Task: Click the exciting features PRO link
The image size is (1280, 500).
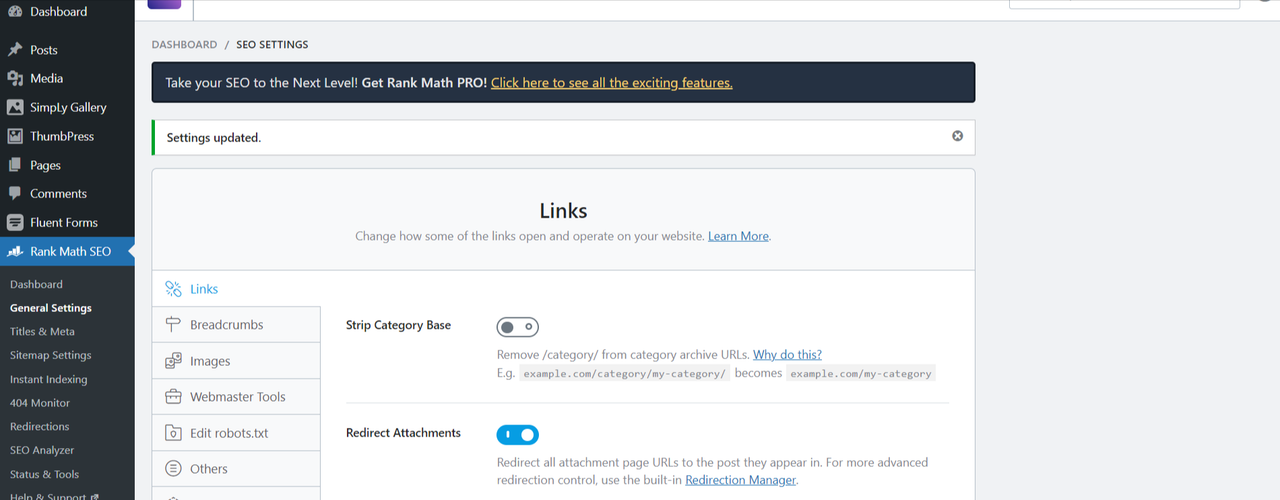Action: click(611, 82)
